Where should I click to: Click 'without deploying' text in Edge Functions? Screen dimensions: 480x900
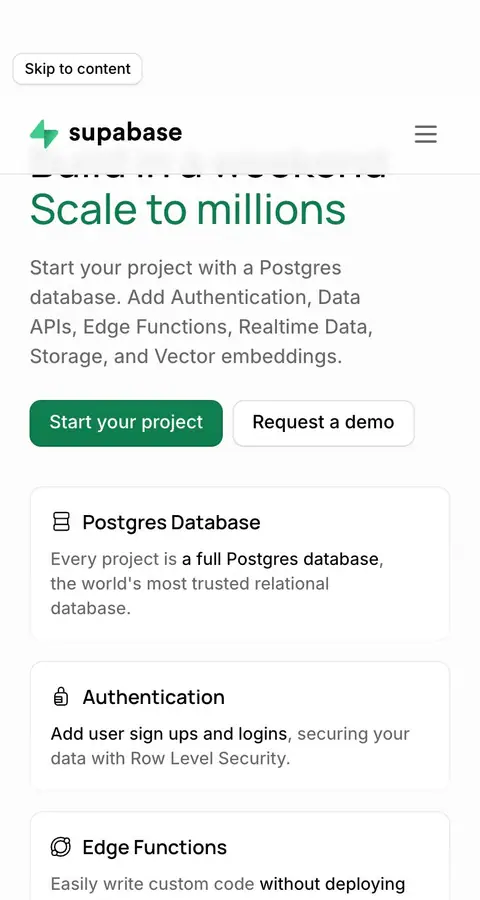point(332,884)
